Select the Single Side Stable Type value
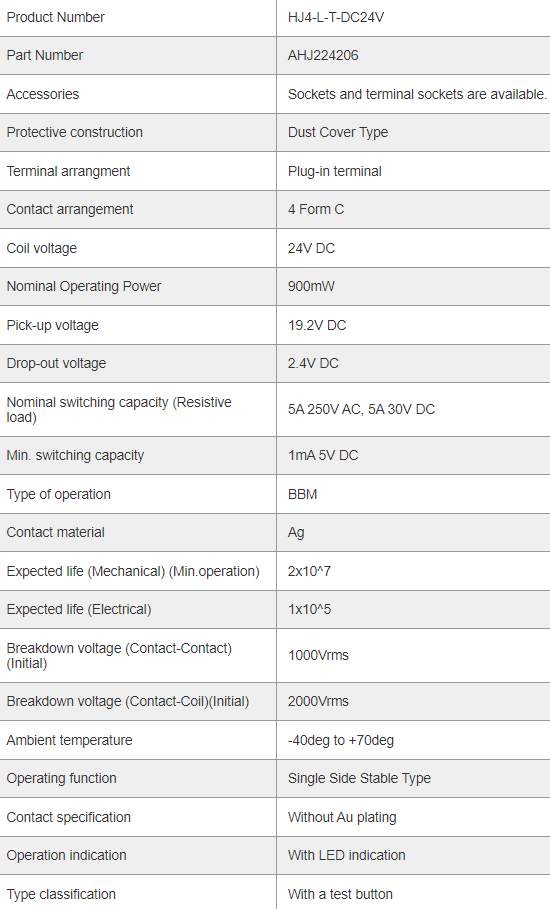The height and width of the screenshot is (909, 550). (x=359, y=779)
